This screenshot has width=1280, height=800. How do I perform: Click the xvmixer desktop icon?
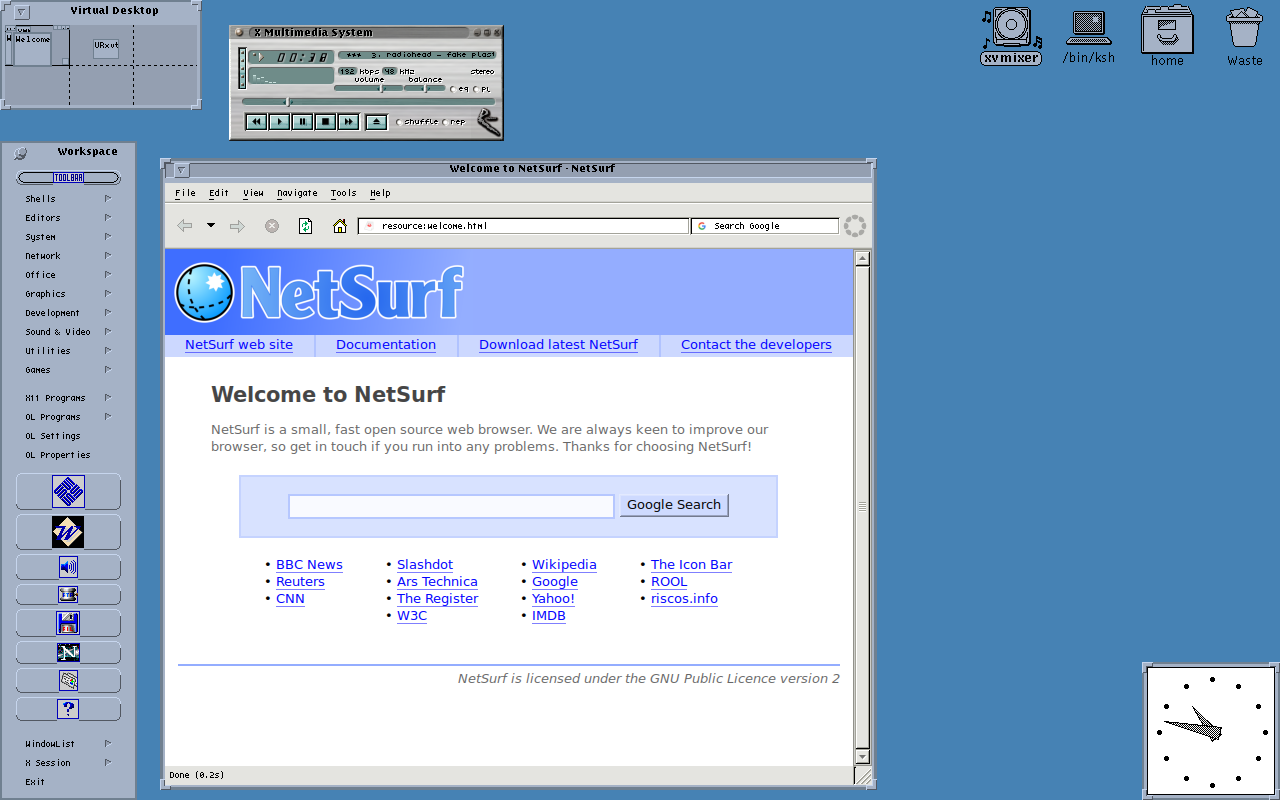pos(1011,36)
